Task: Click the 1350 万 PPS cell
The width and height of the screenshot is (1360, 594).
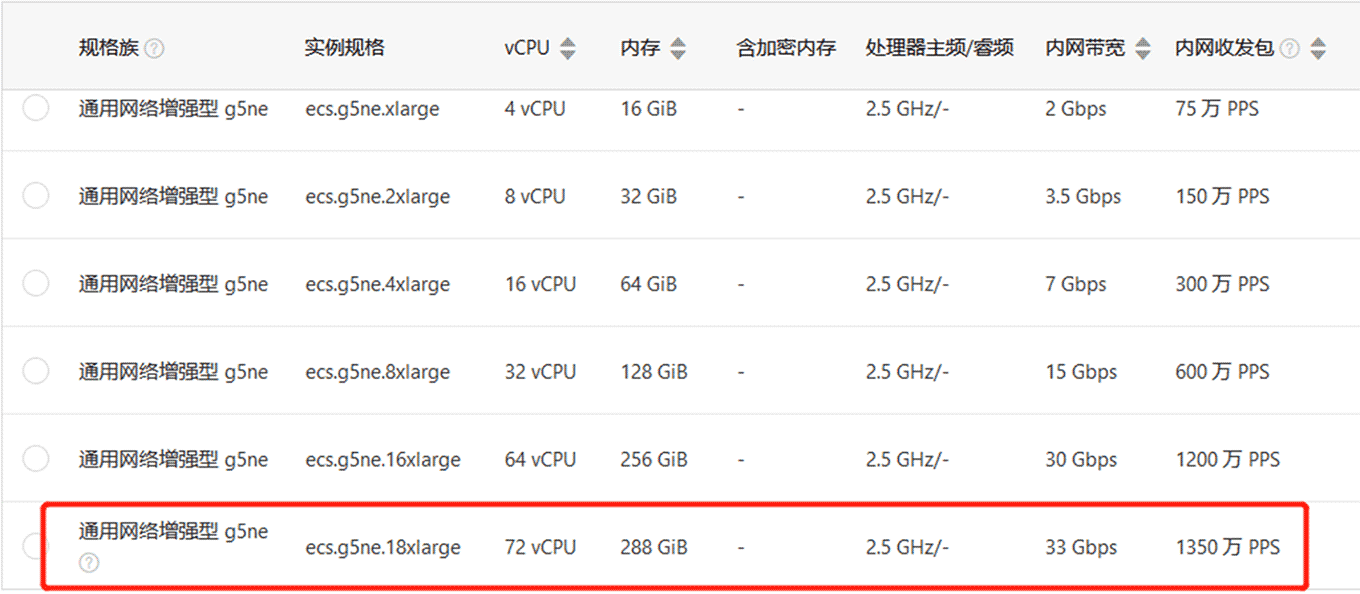Action: (x=1228, y=547)
